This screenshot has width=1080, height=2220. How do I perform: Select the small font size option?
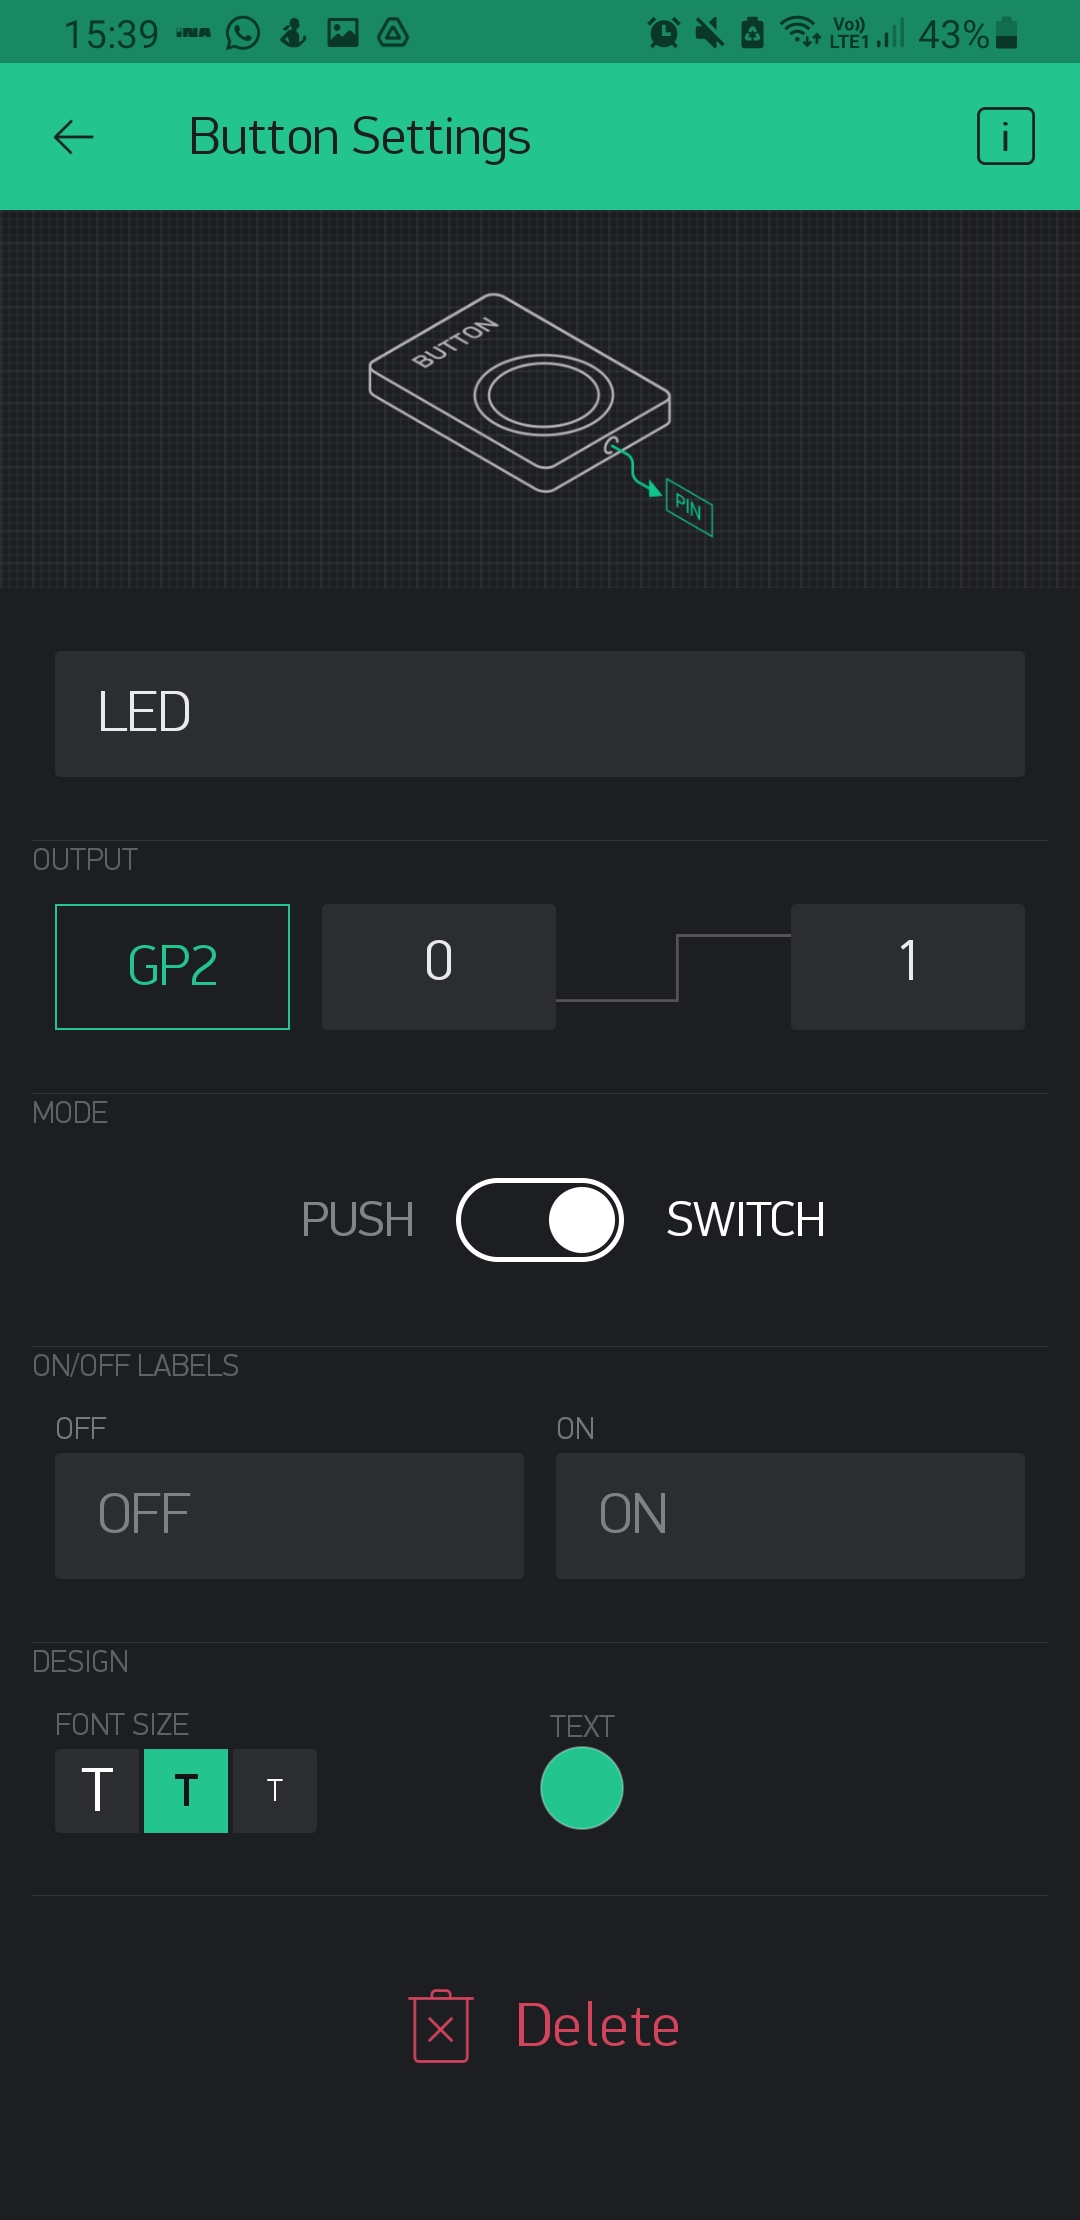(x=275, y=1790)
